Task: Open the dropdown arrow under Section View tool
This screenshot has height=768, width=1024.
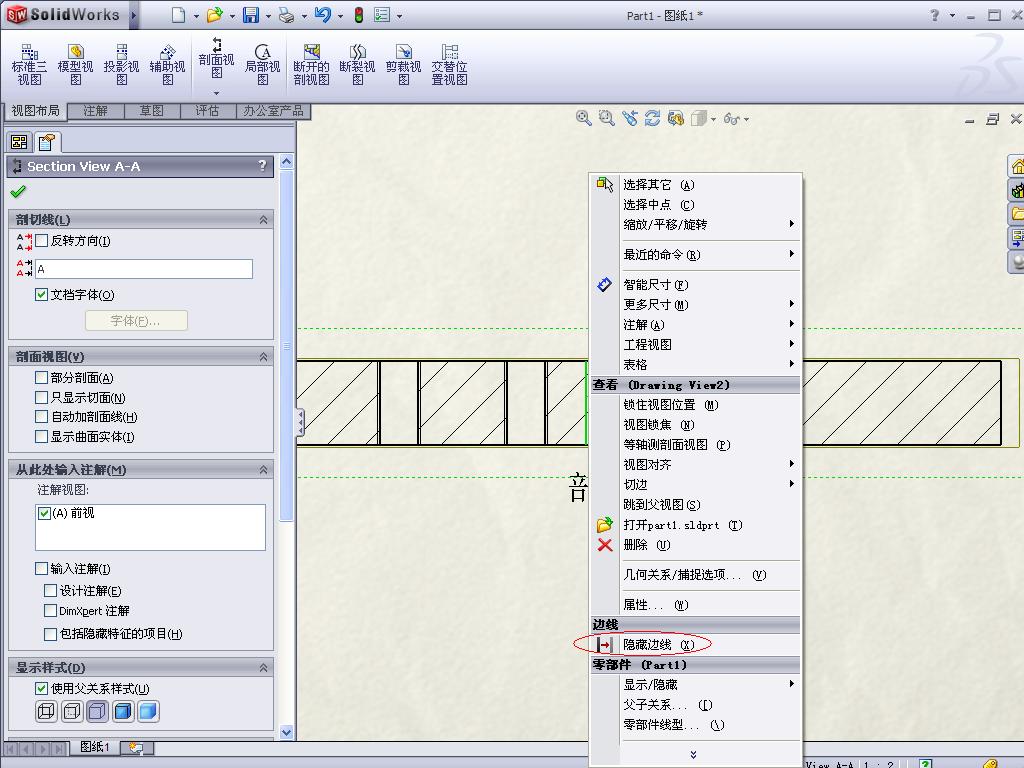Action: point(216,93)
